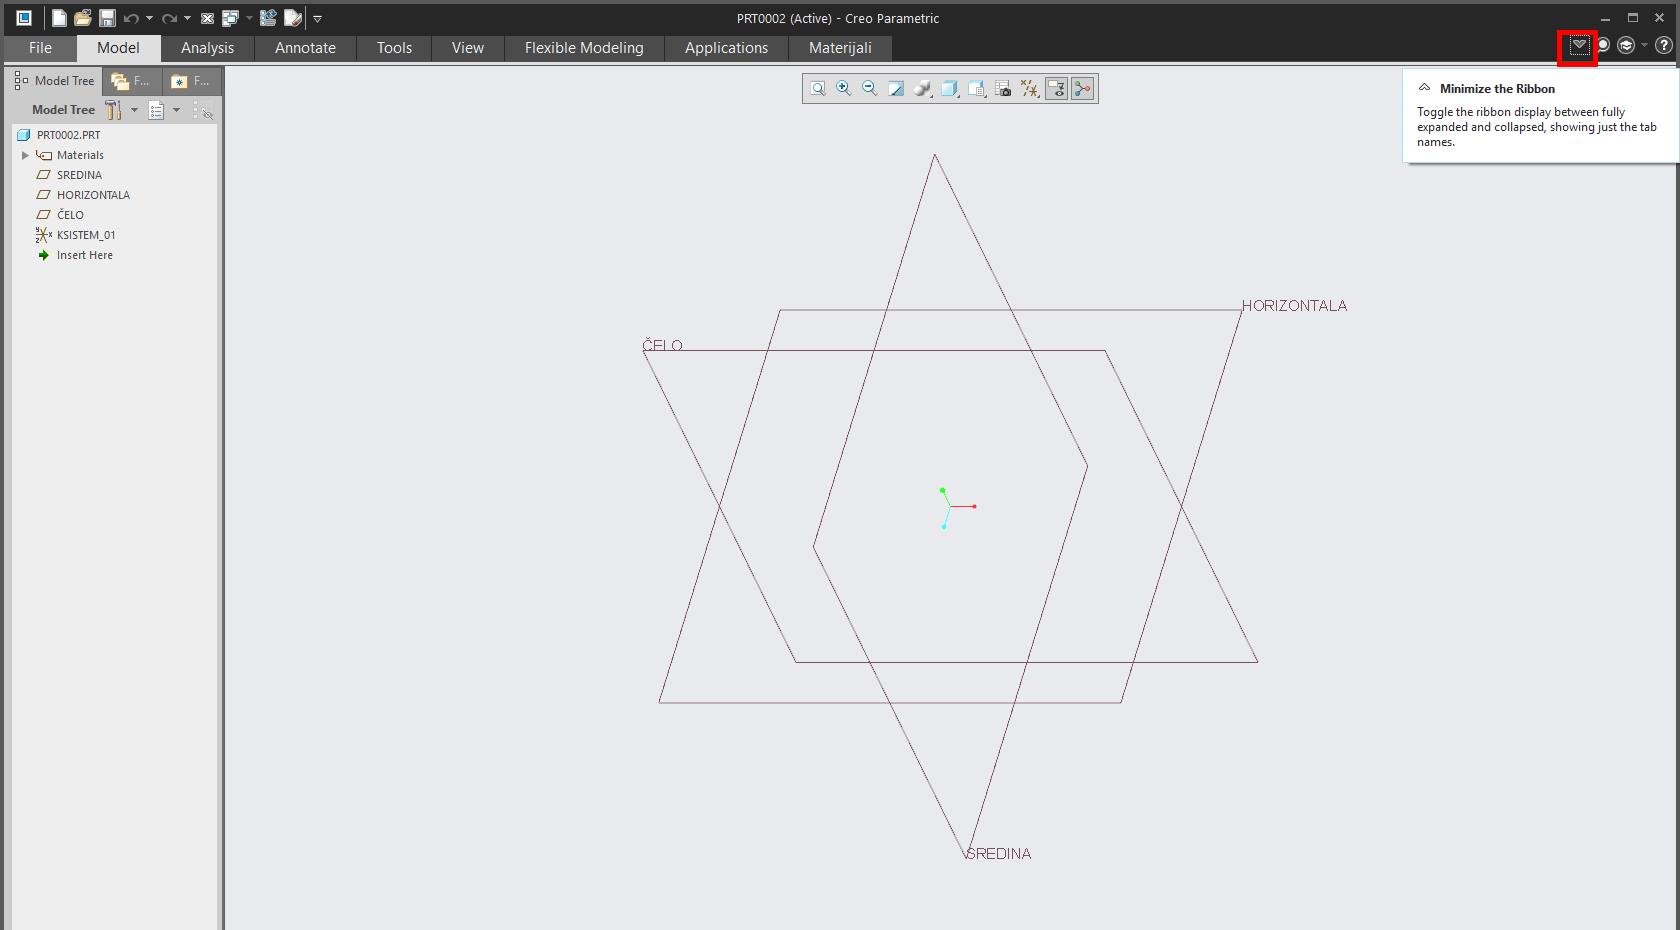The width and height of the screenshot is (1680, 930).
Task: Open the View Manager icon
Action: tap(976, 89)
